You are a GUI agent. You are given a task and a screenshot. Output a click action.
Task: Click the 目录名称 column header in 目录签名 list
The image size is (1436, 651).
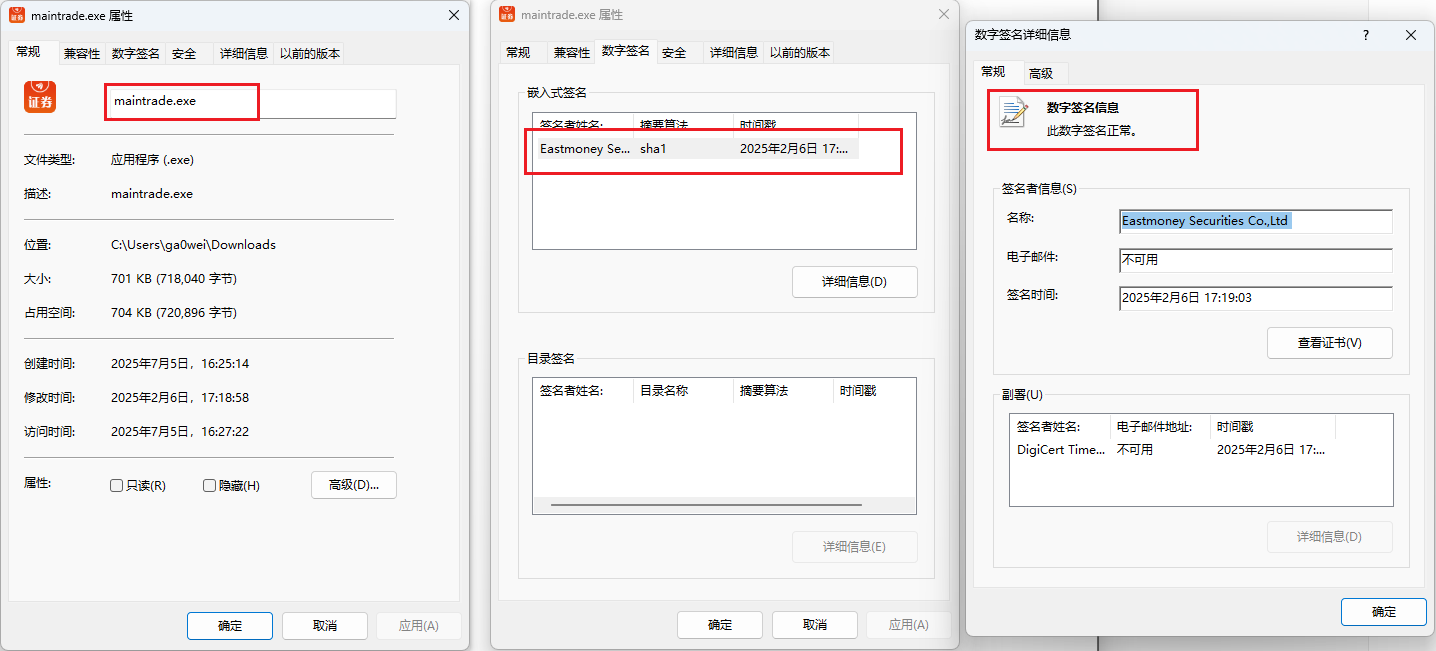(684, 391)
